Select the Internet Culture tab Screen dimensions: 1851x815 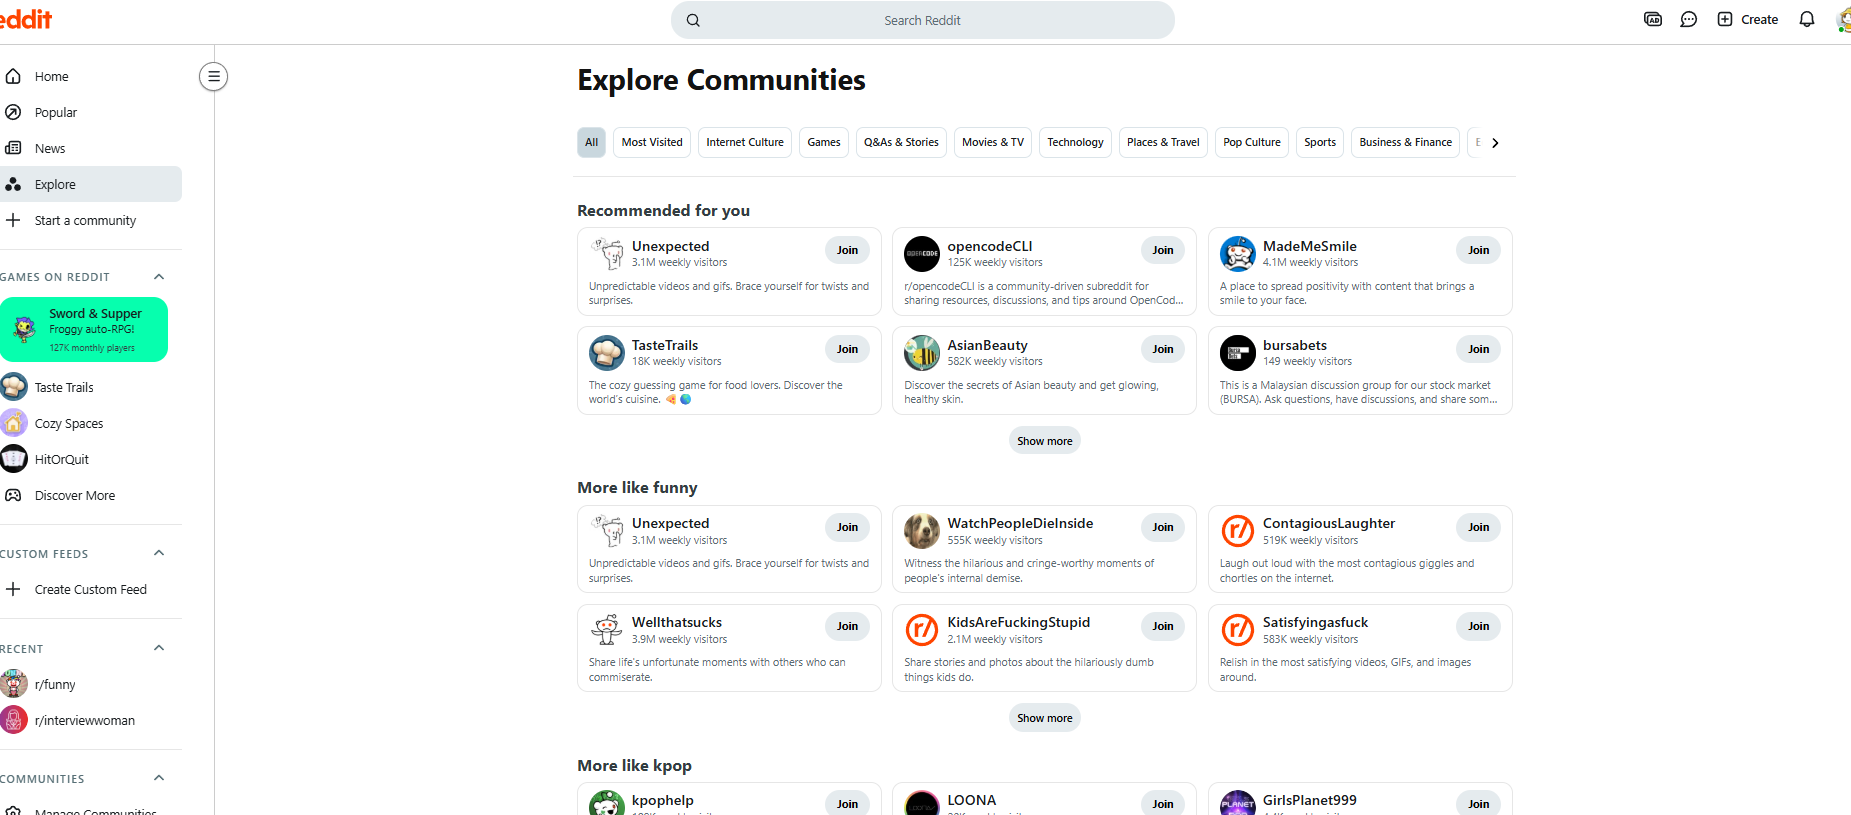click(745, 142)
